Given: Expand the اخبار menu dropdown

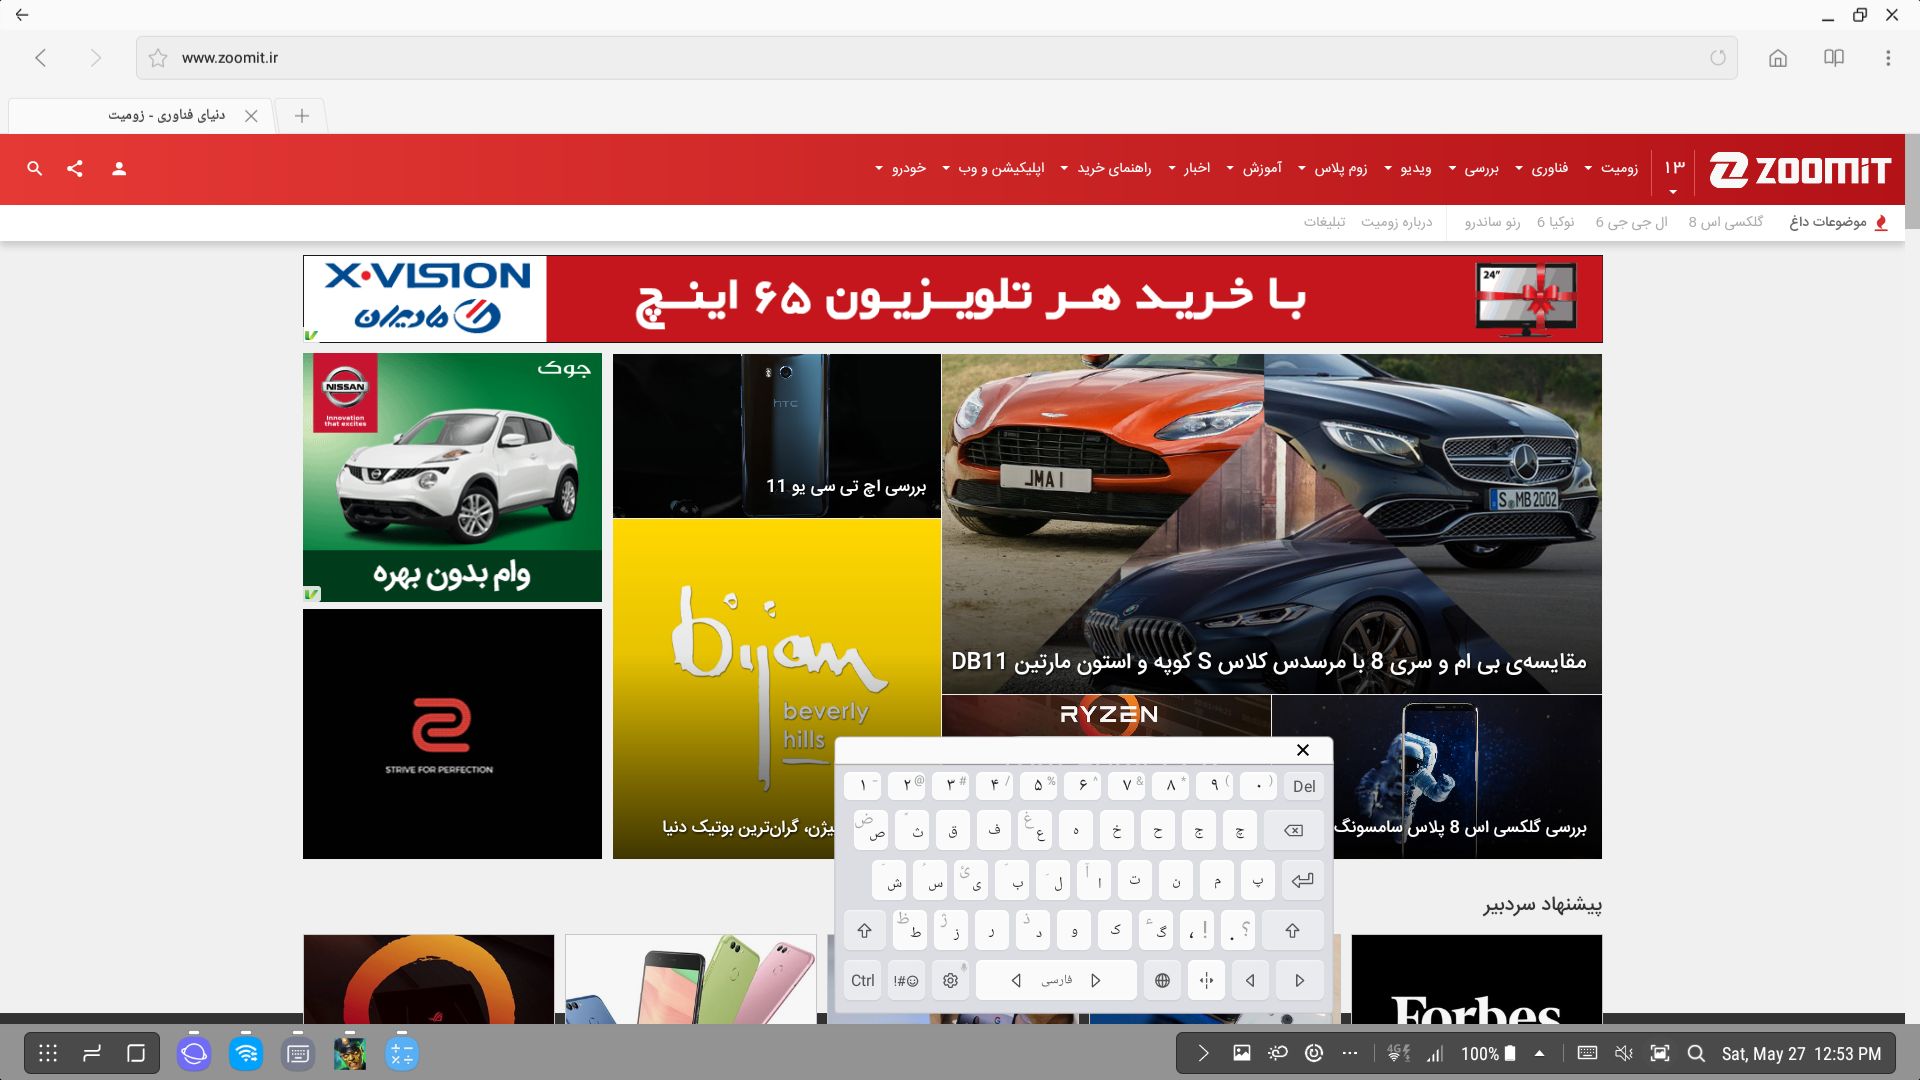Looking at the screenshot, I should pyautogui.click(x=1189, y=168).
